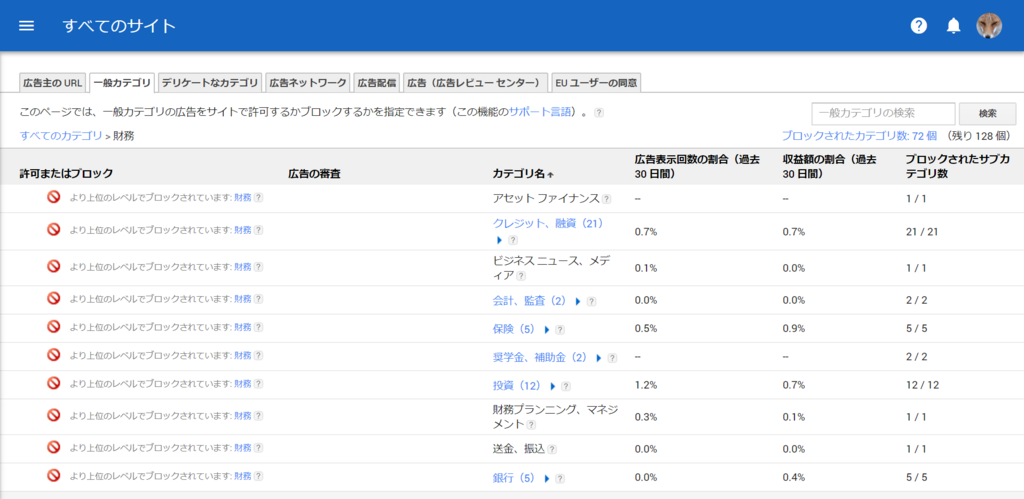Click block icon in 投資 row

coord(54,383)
